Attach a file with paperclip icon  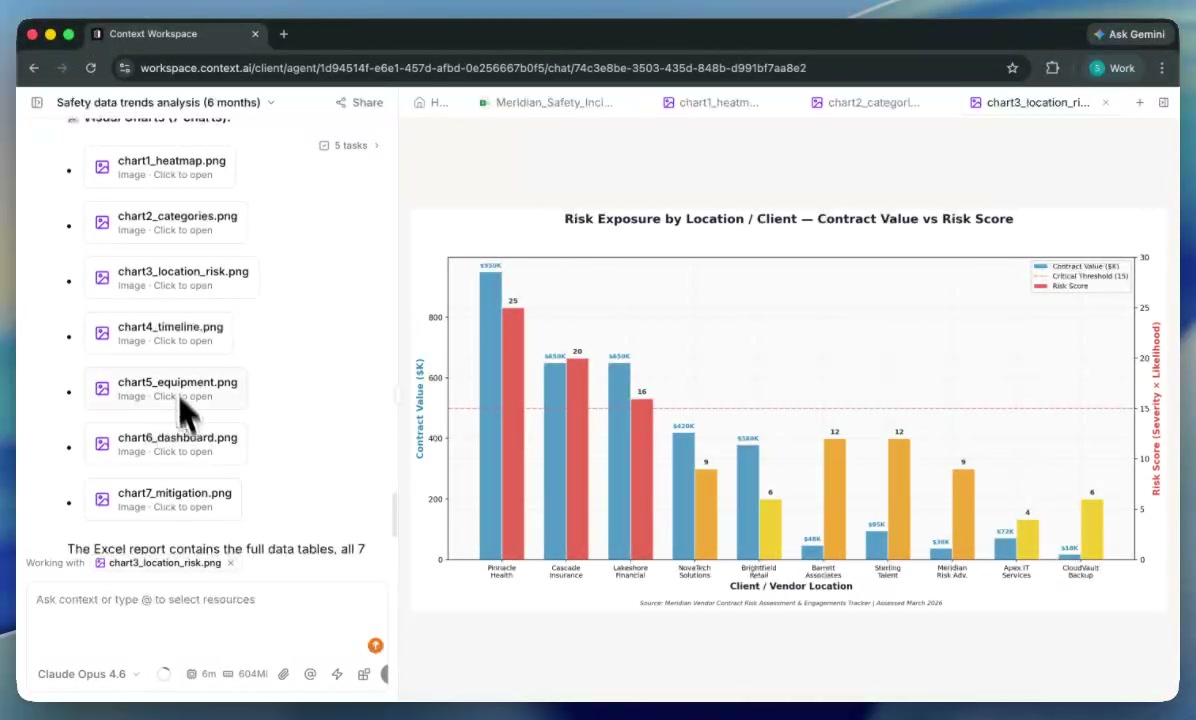point(284,674)
